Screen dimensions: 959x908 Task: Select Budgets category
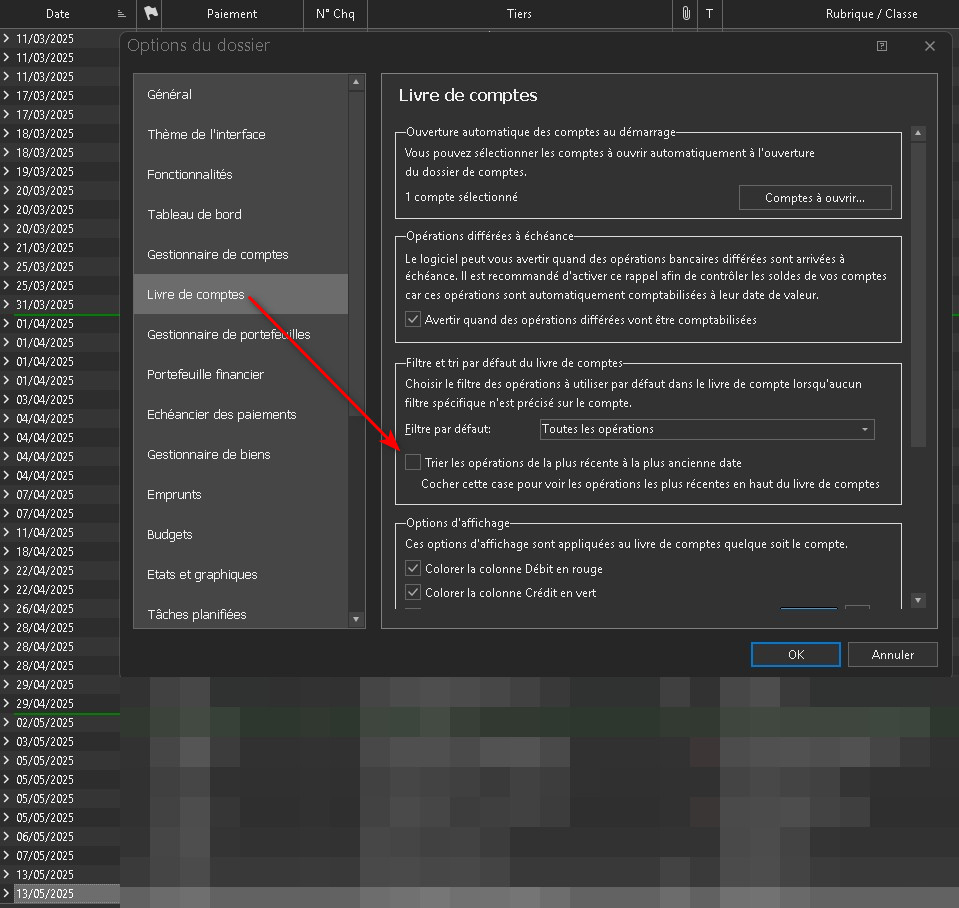[240, 534]
